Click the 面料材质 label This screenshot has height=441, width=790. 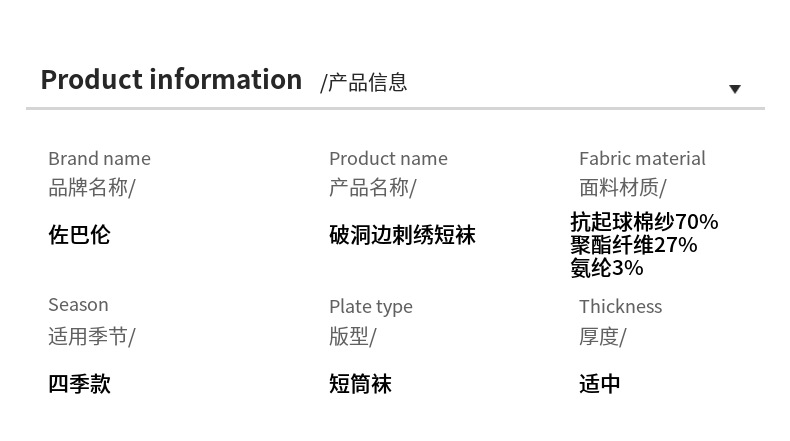tap(622, 187)
